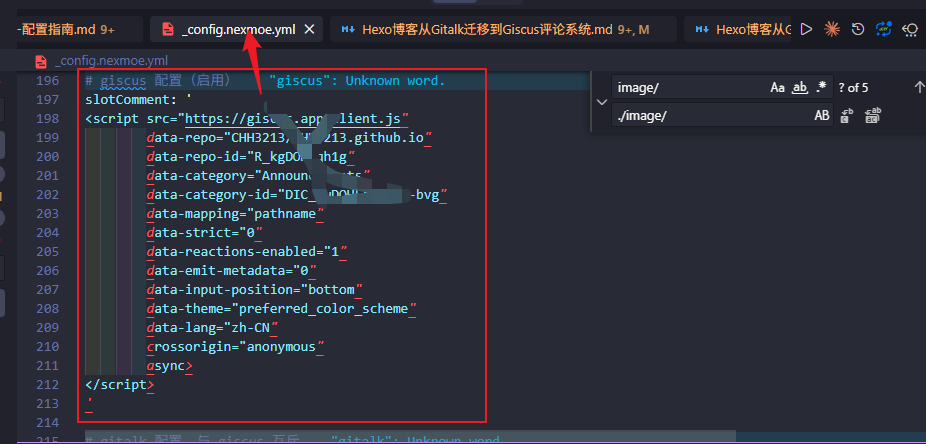Image resolution: width=926 pixels, height=444 pixels.
Task: Toggle regular expression search option
Action: coord(821,88)
